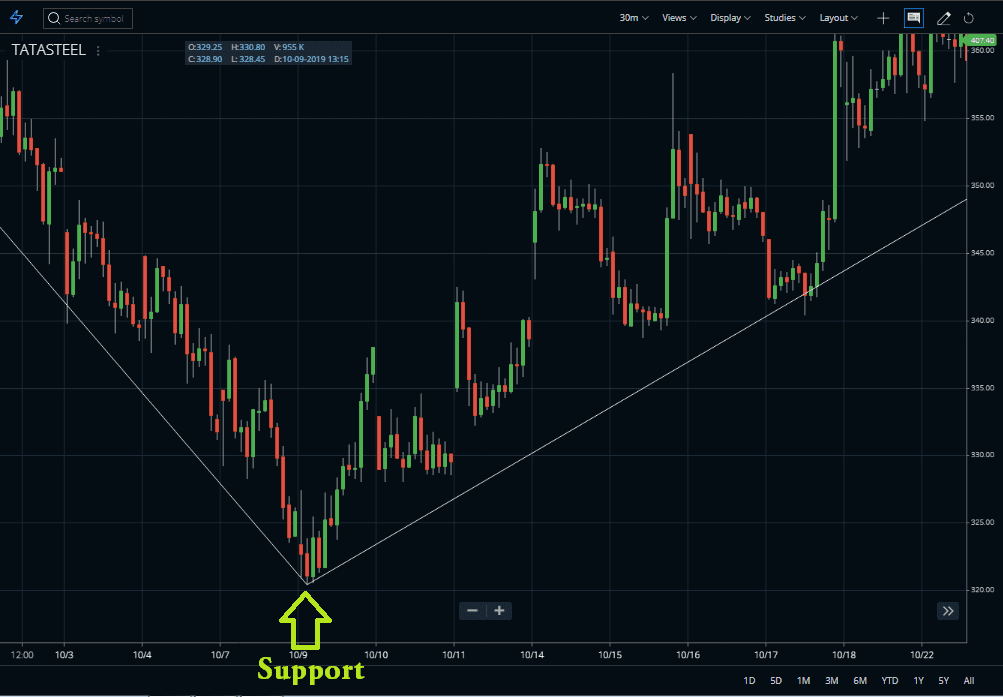This screenshot has height=697, width=1003.
Task: Select the 1D range
Action: click(749, 680)
